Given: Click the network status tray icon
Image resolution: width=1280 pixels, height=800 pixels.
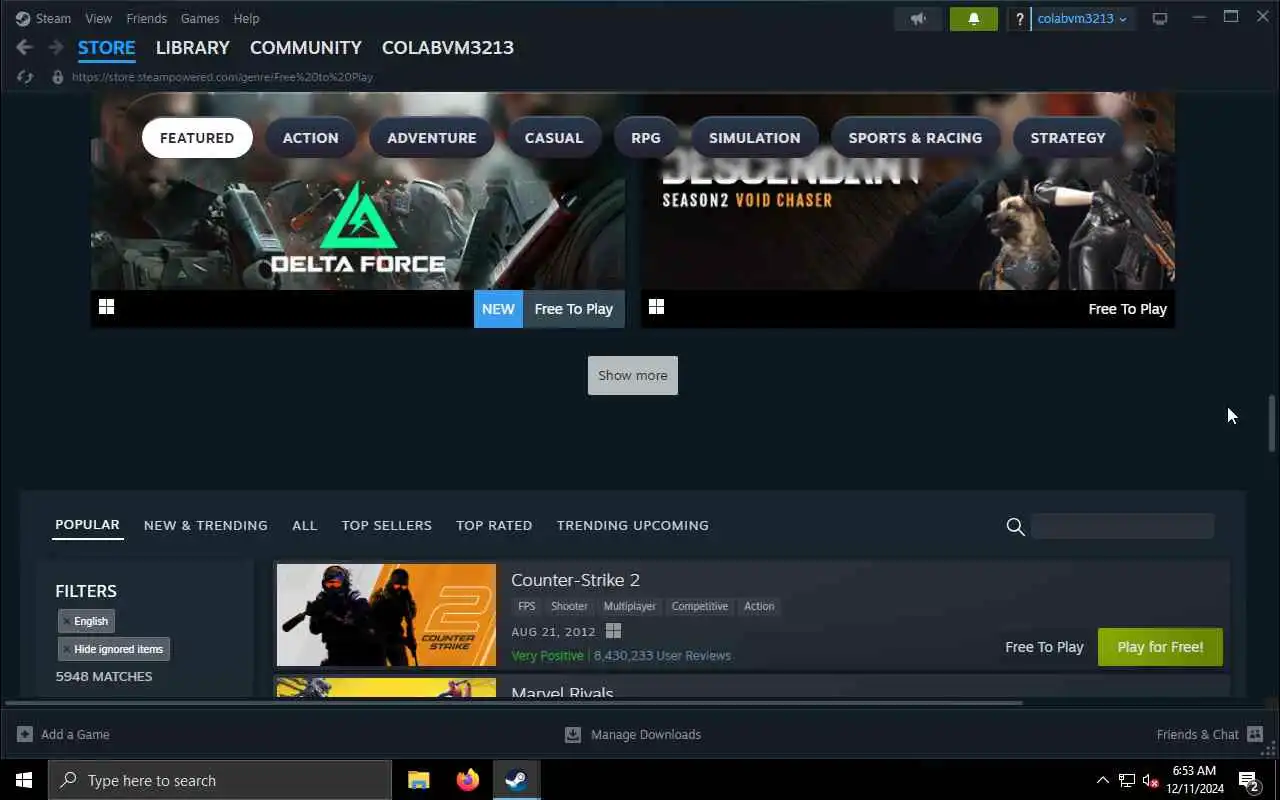Looking at the screenshot, I should [x=1127, y=780].
